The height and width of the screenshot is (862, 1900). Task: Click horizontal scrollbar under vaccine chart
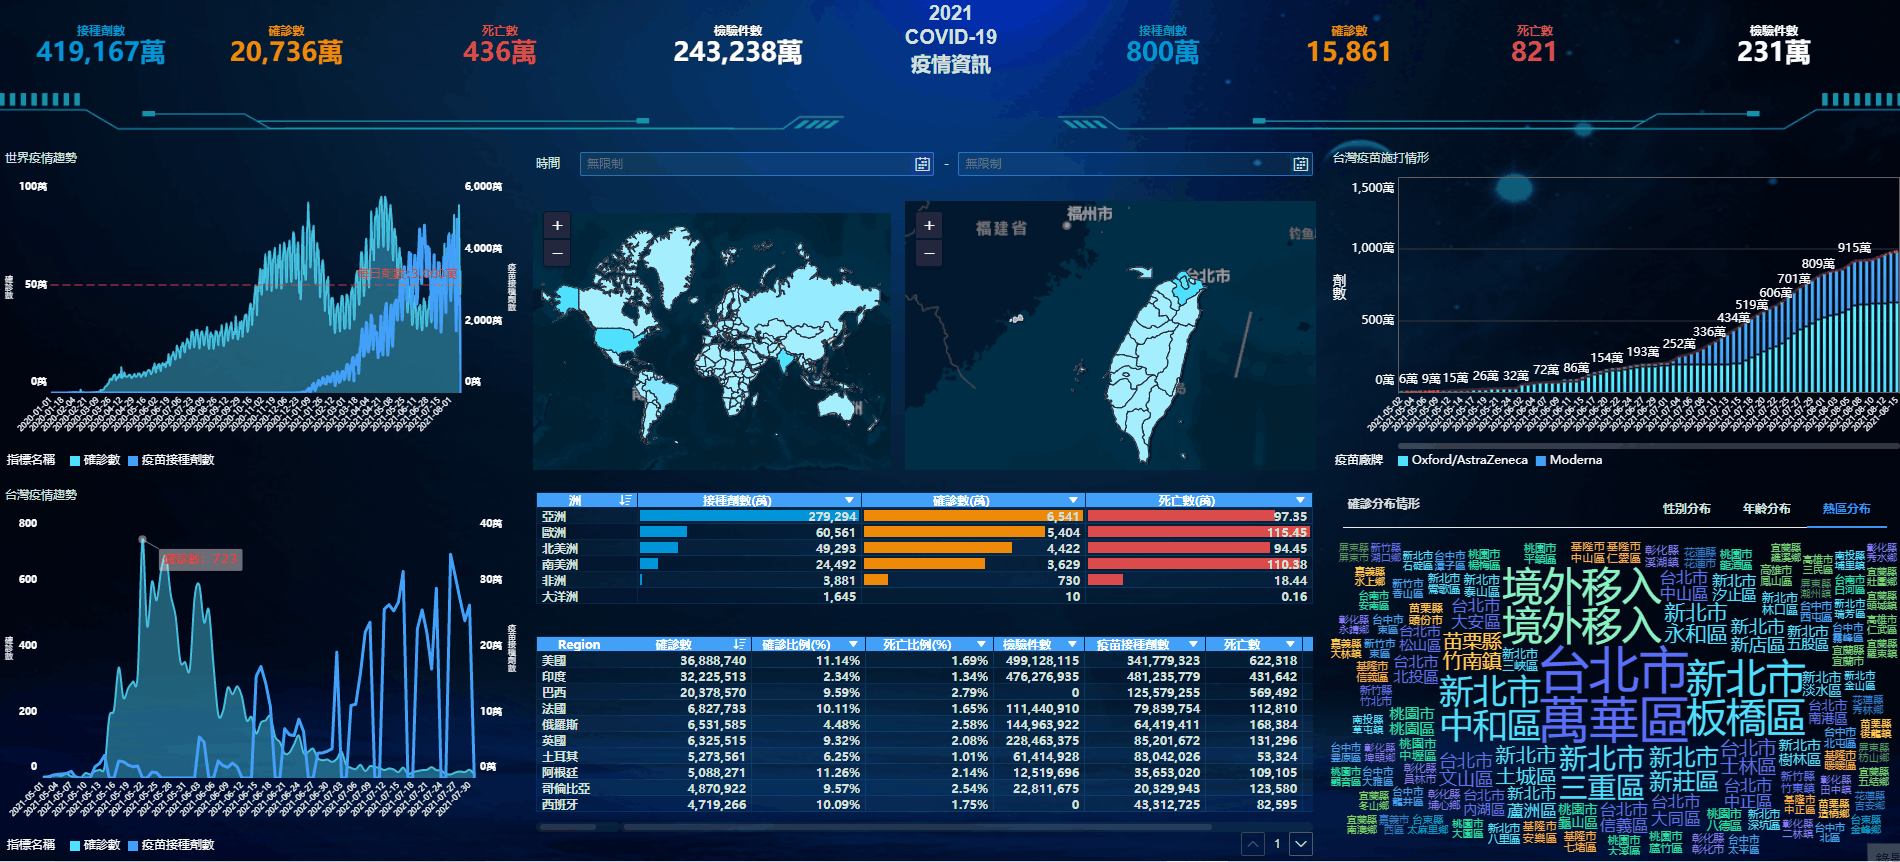[1640, 446]
